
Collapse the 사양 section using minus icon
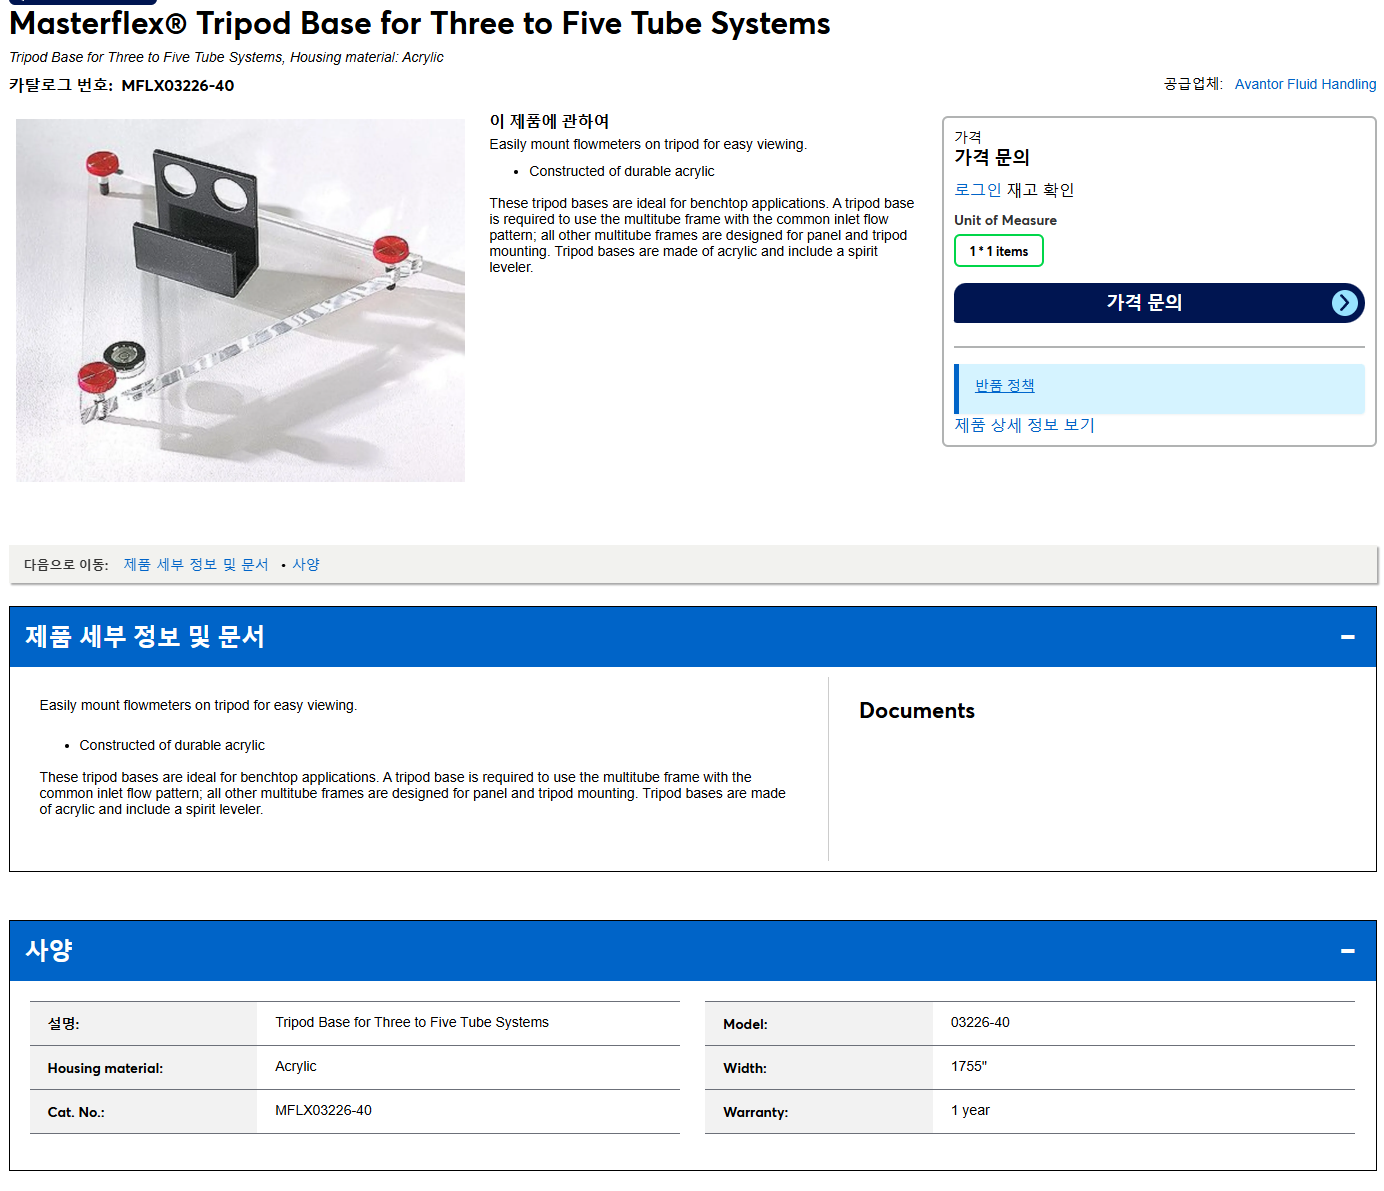1347,951
